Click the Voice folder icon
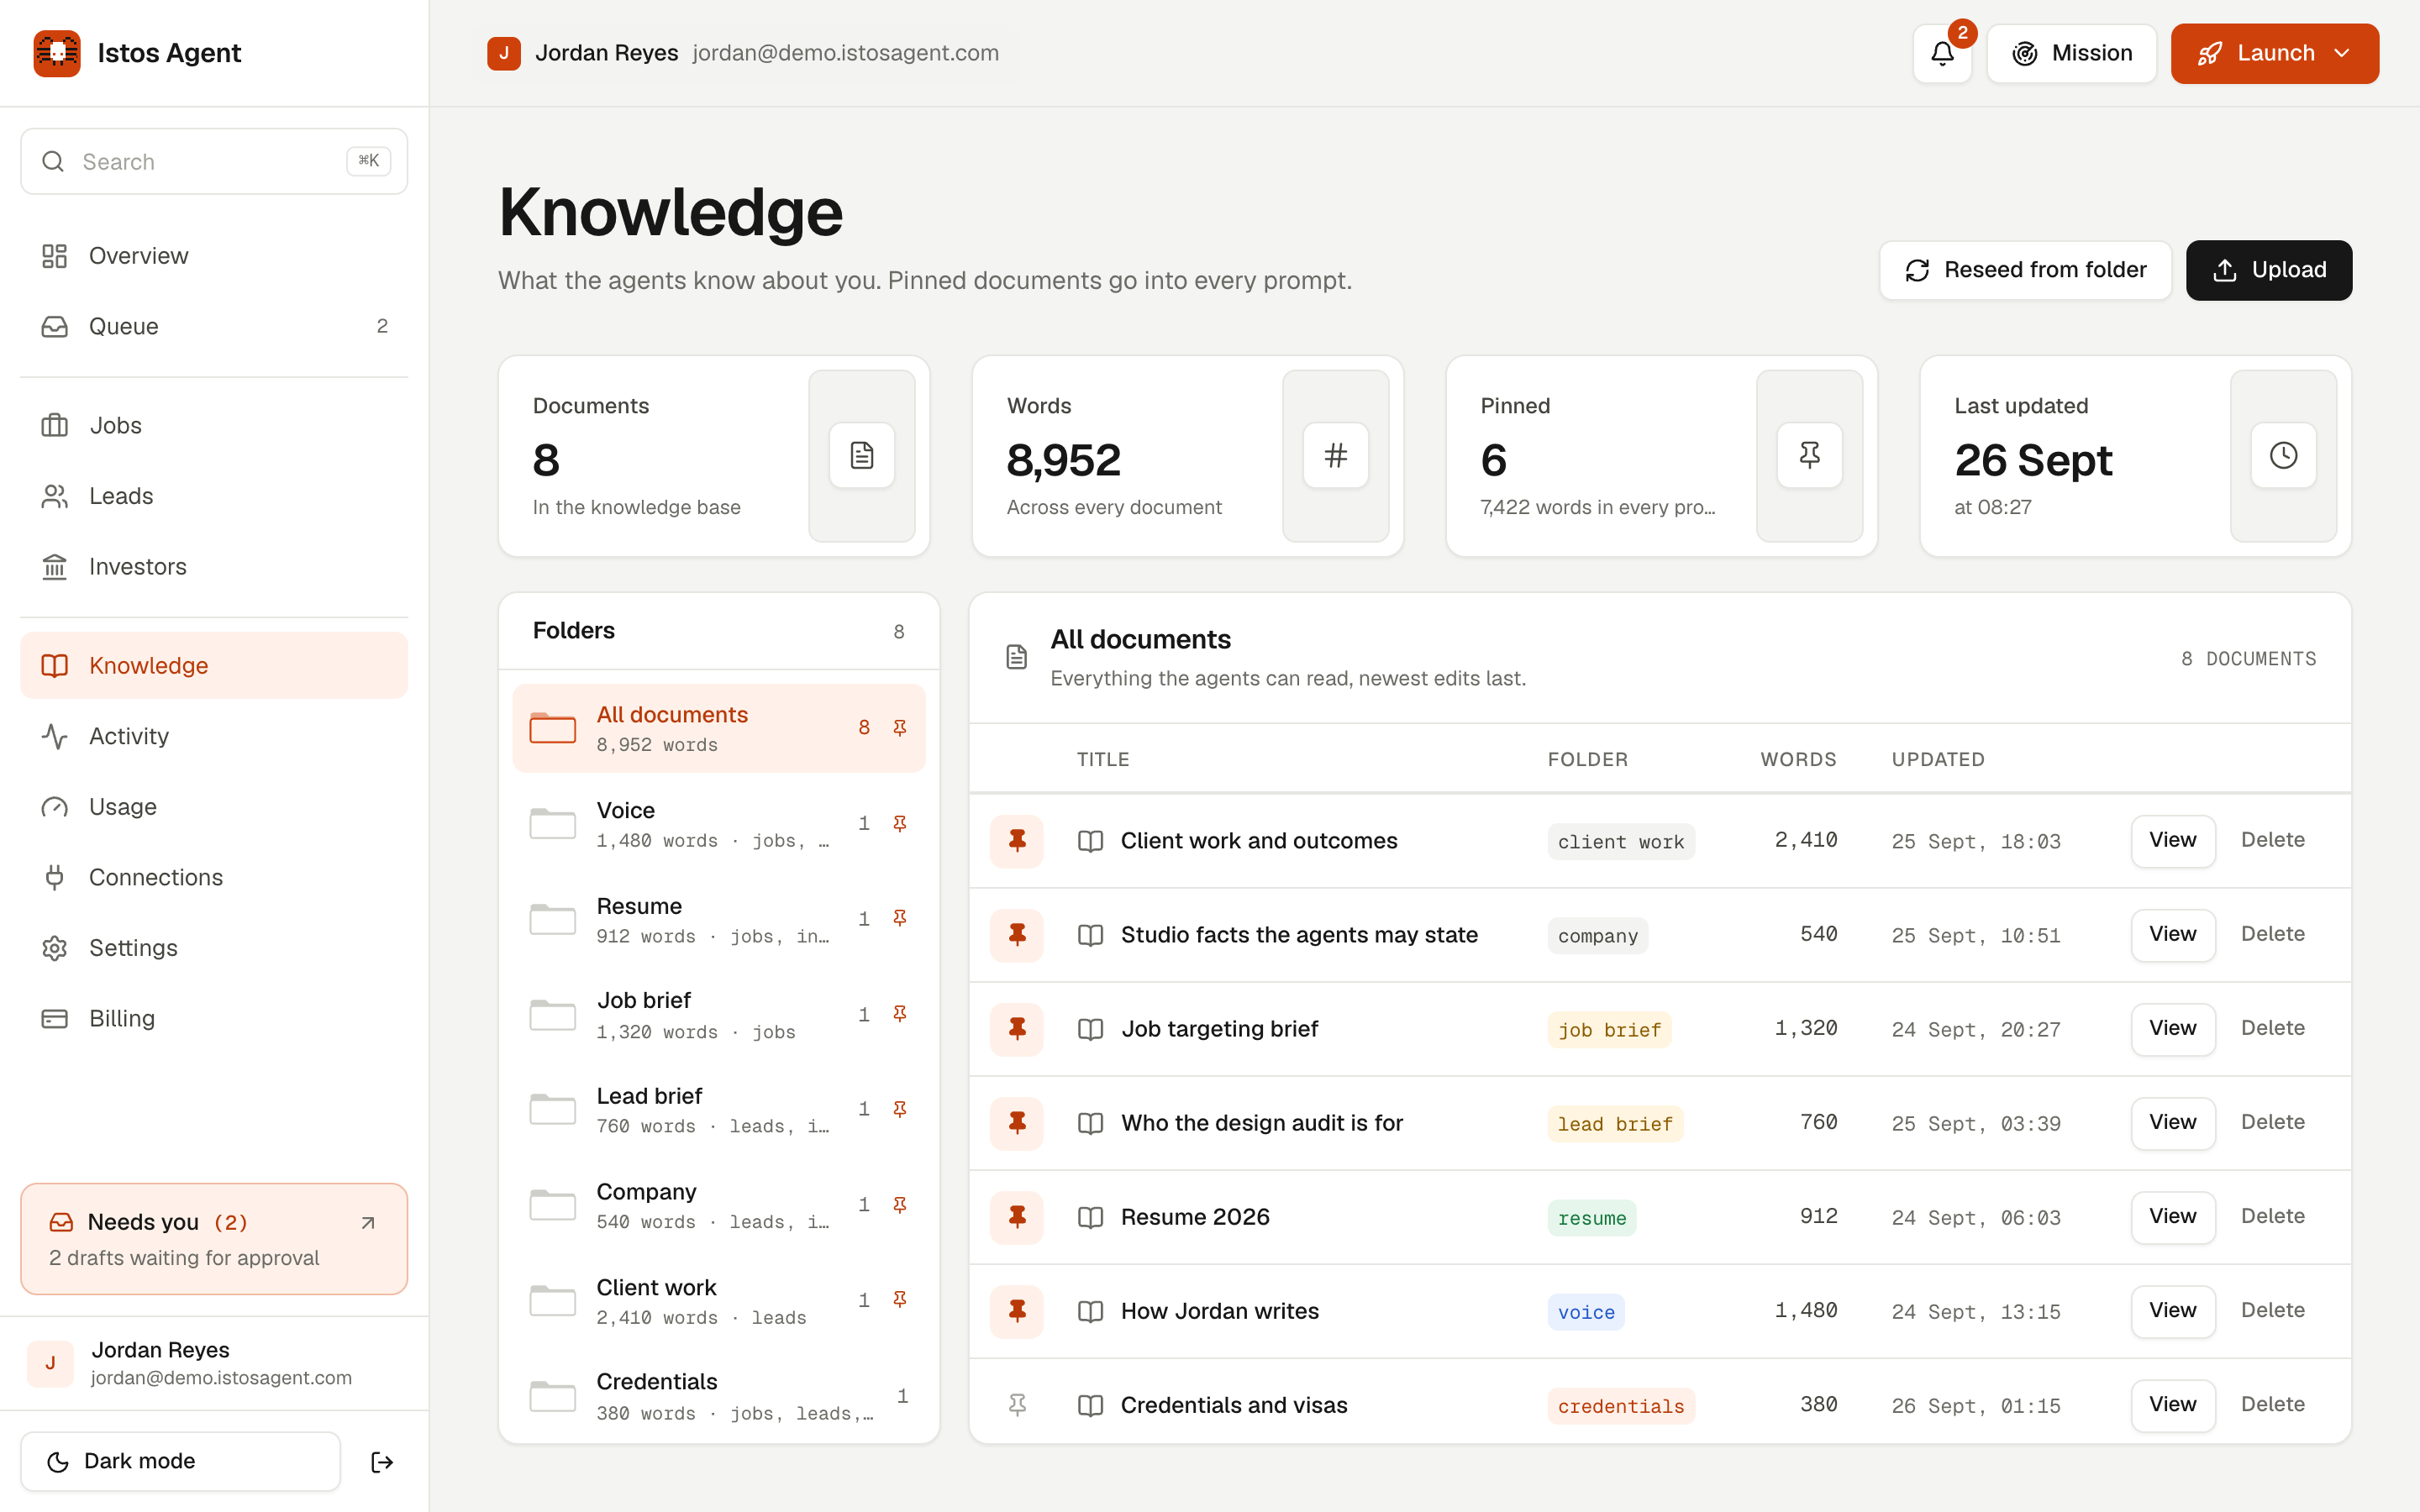Screen dimensions: 2420x1512 tap(552, 824)
